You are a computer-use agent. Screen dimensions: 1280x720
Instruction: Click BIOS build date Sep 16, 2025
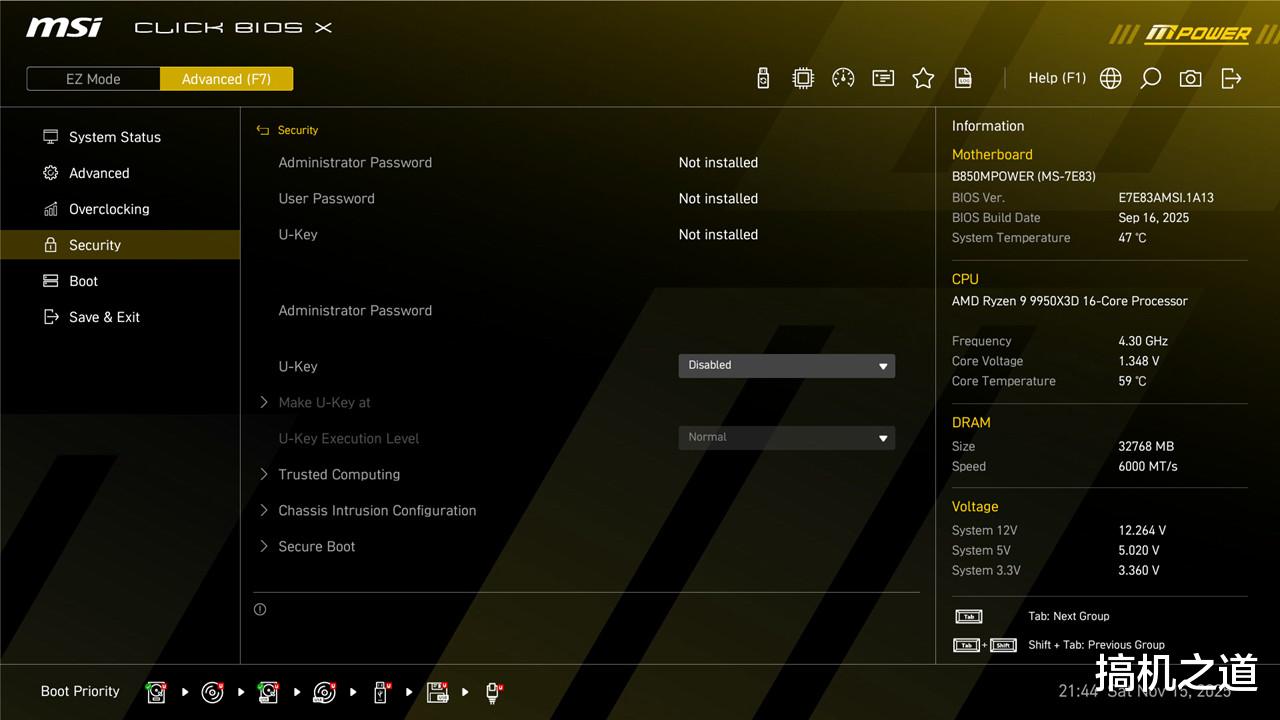point(1154,218)
